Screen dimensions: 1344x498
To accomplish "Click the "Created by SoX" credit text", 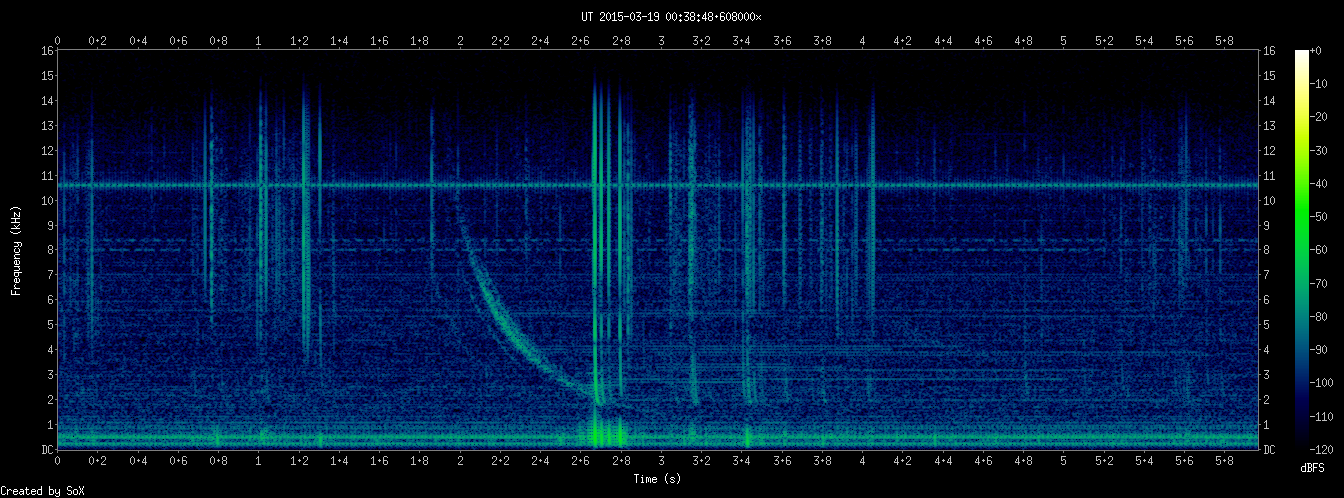I will click(43, 491).
